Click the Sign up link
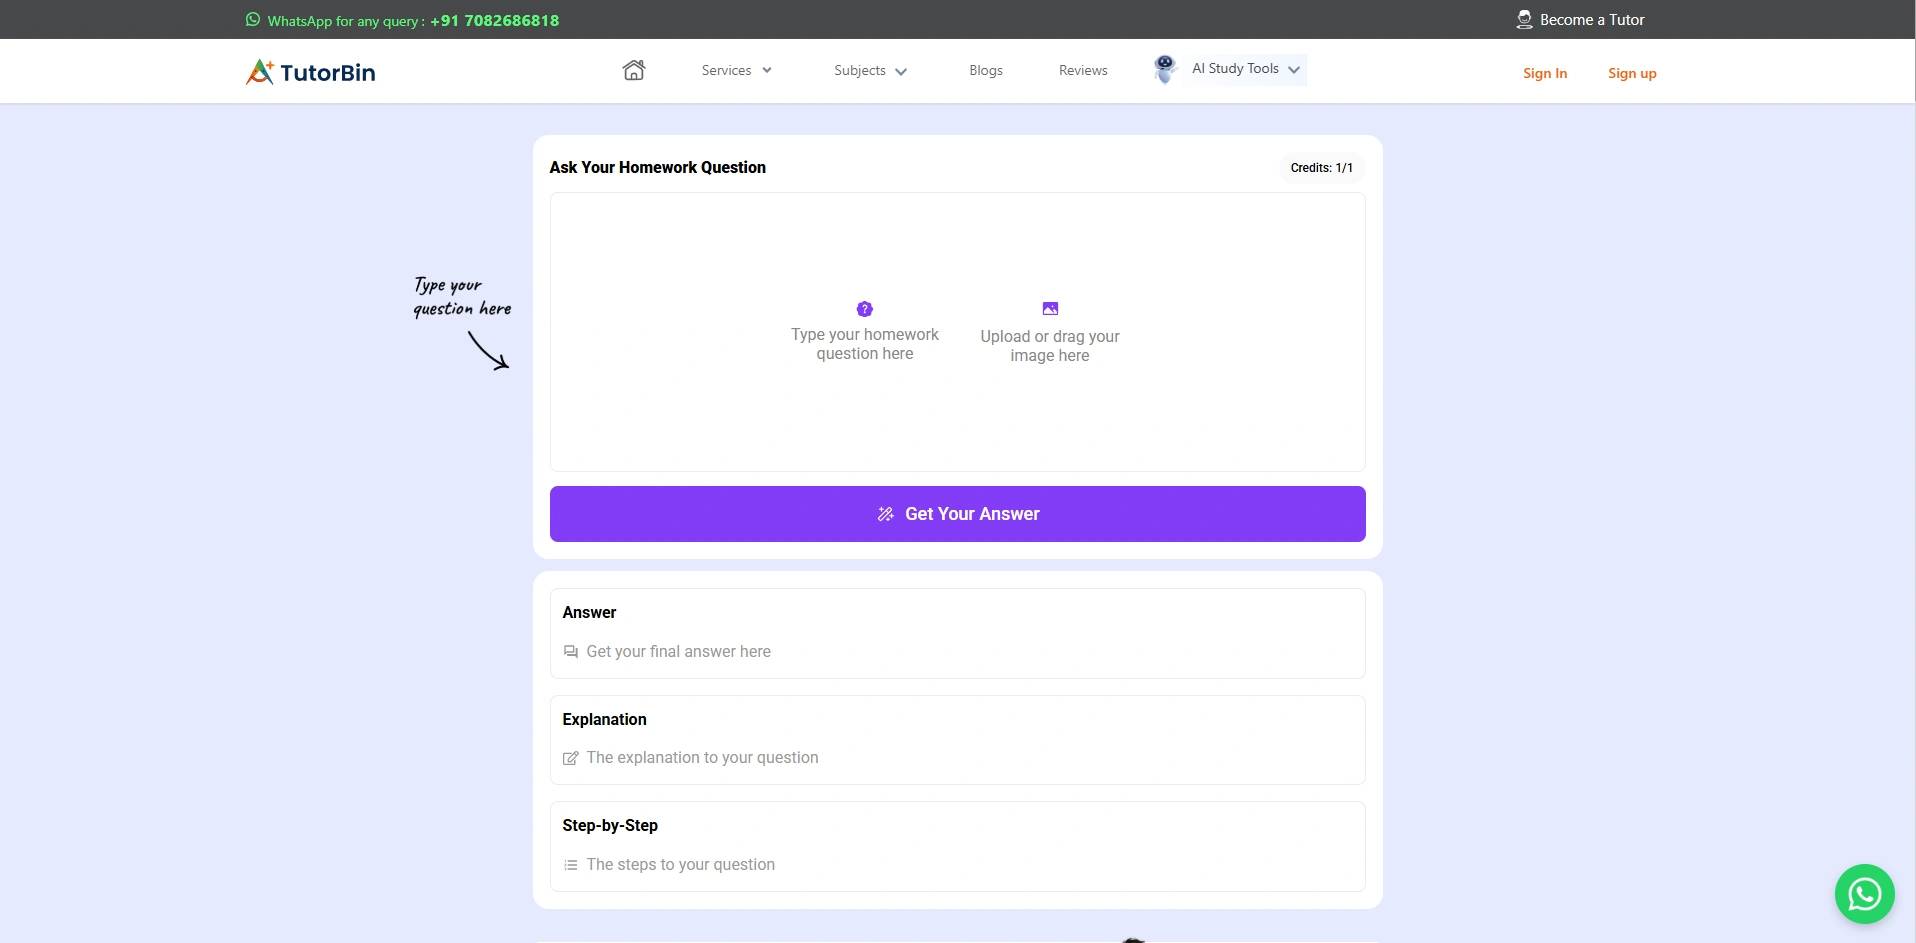Screen dimensions: 1916x943 pyautogui.click(x=1631, y=73)
